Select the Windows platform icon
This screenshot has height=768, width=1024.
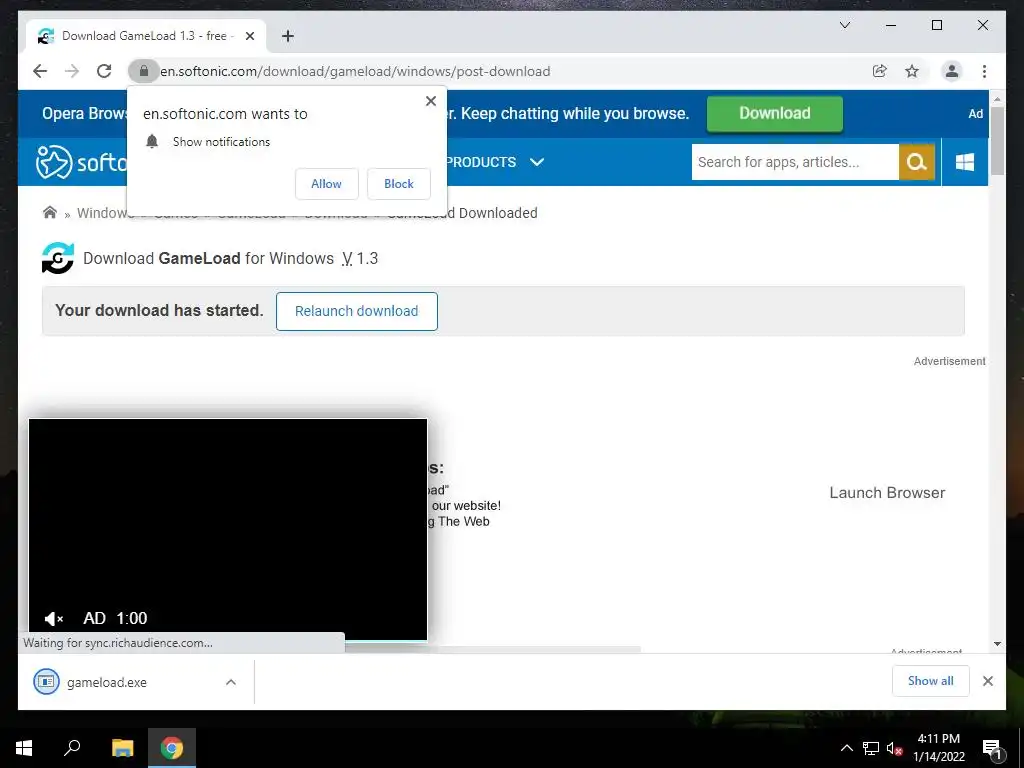click(x=965, y=162)
